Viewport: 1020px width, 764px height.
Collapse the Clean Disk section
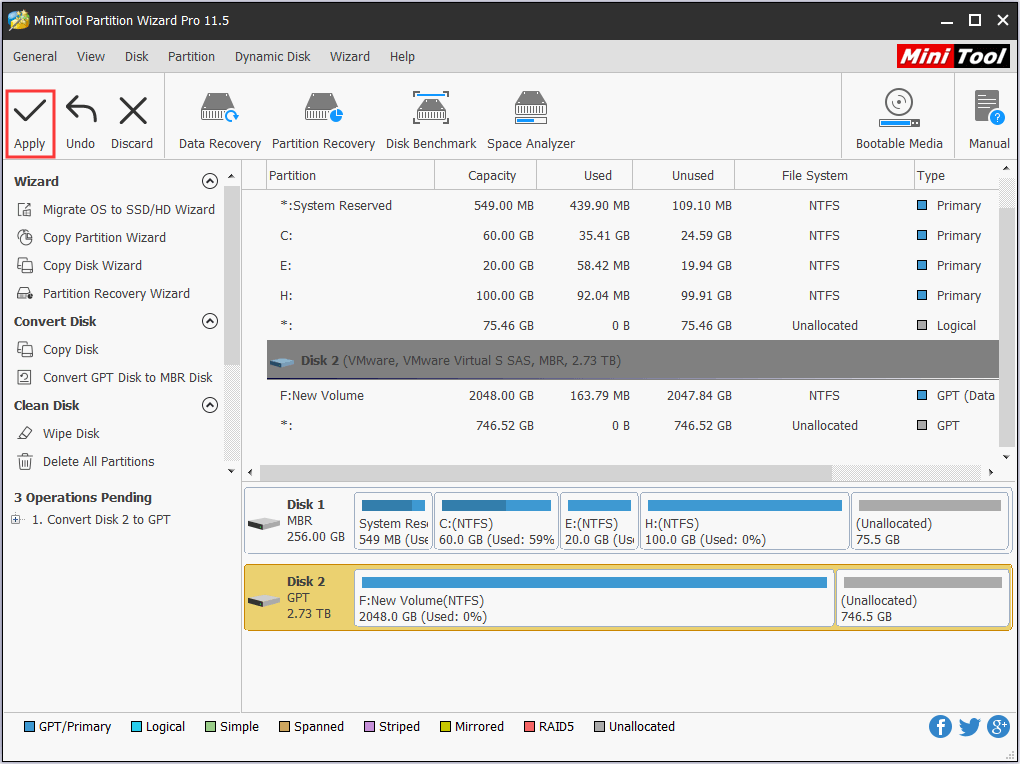209,405
